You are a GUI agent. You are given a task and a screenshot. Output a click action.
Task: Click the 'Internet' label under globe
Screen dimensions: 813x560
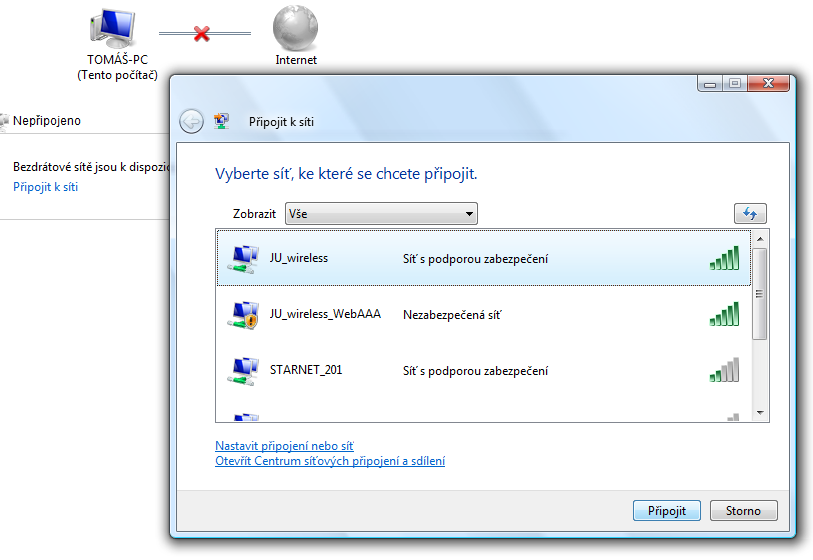pyautogui.click(x=296, y=60)
